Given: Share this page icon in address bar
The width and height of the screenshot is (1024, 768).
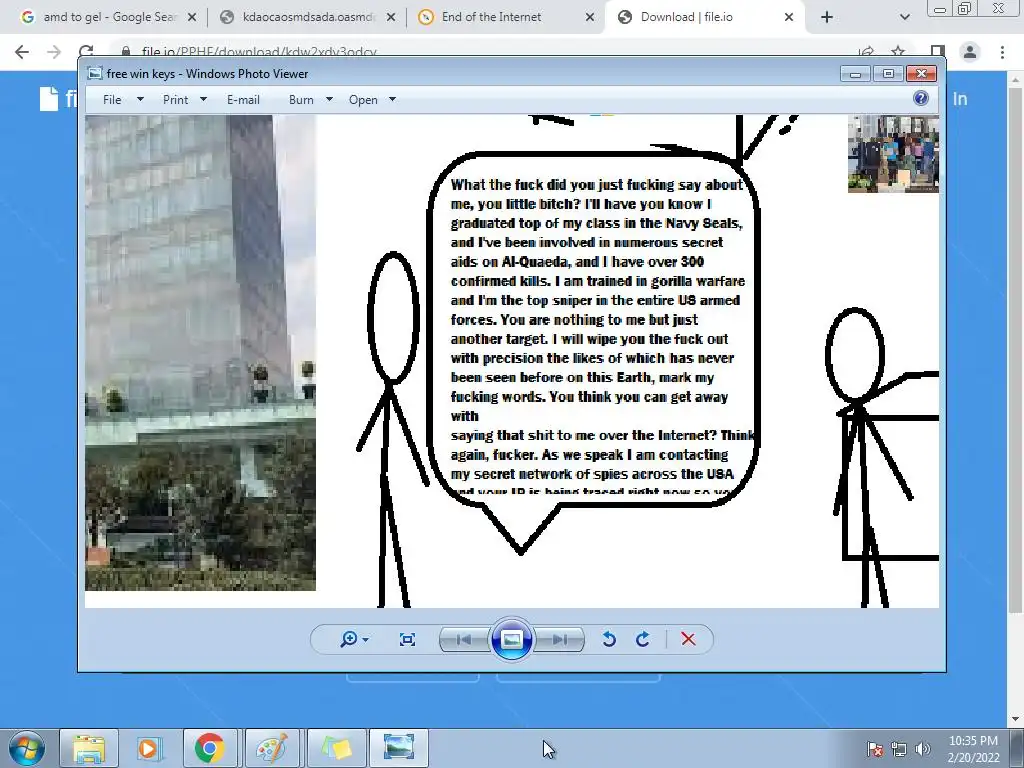Looking at the screenshot, I should click(867, 52).
